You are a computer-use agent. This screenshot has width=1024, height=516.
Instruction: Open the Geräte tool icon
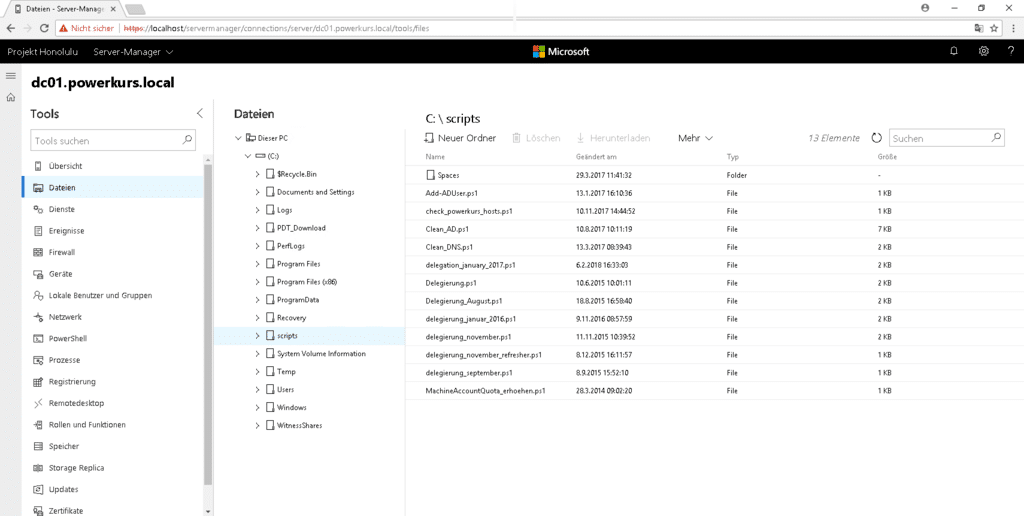coord(38,274)
